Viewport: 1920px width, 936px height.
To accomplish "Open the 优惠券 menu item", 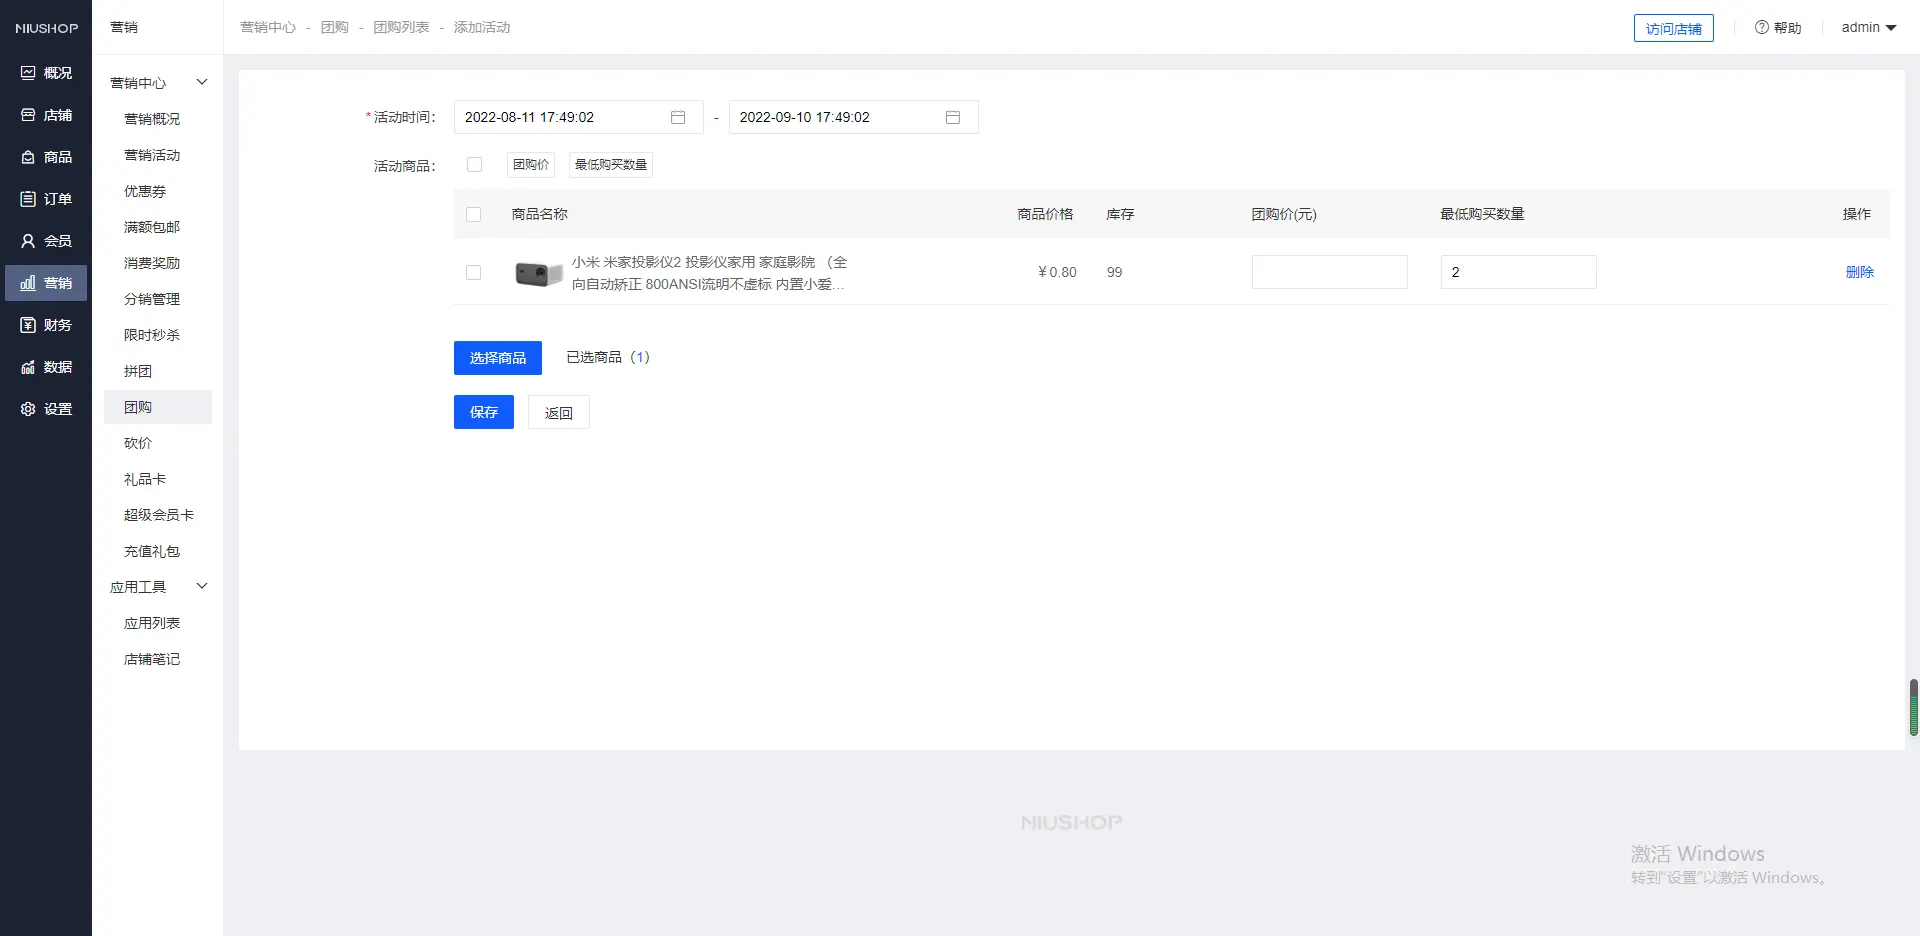I will point(145,191).
